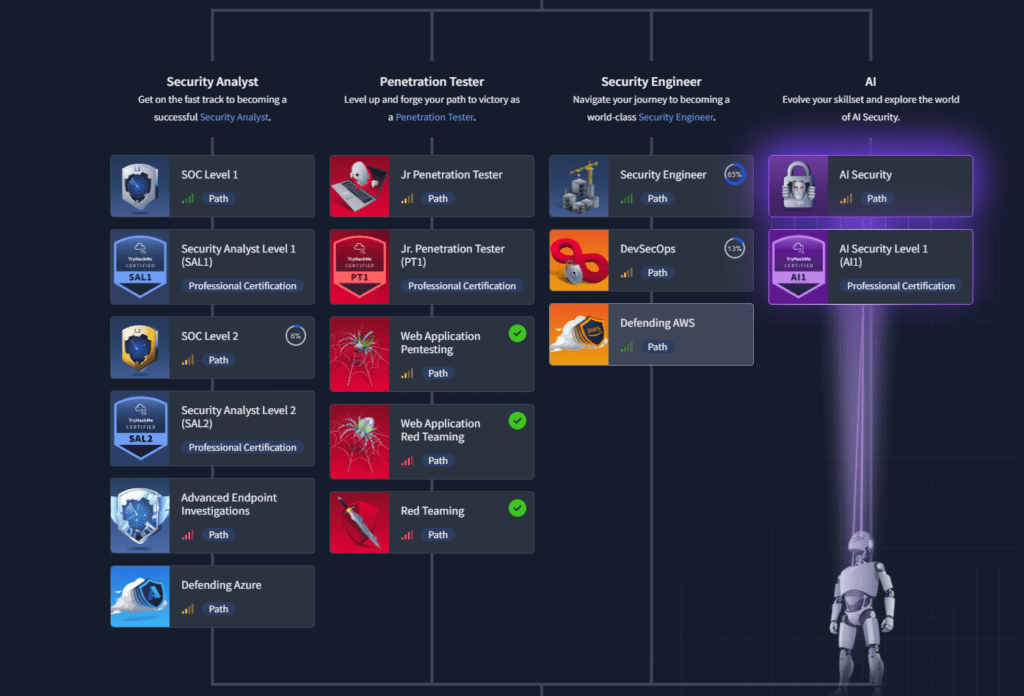The image size is (1024, 696).
Task: Select the Security Engineer column heading
Action: 651,82
